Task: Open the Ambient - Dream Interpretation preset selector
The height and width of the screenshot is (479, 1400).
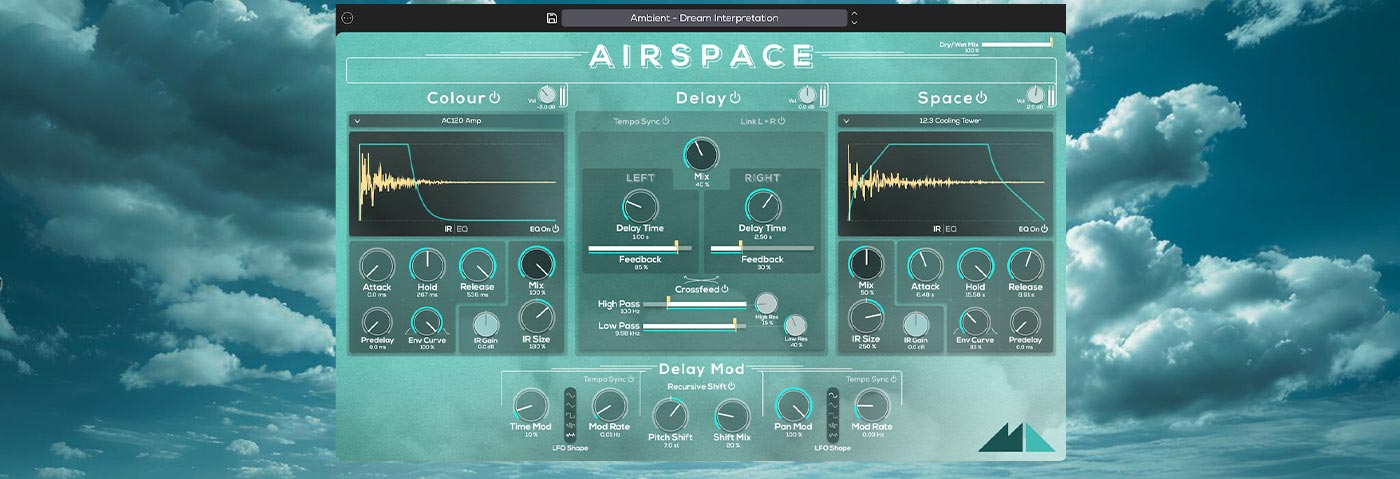Action: 704,18
